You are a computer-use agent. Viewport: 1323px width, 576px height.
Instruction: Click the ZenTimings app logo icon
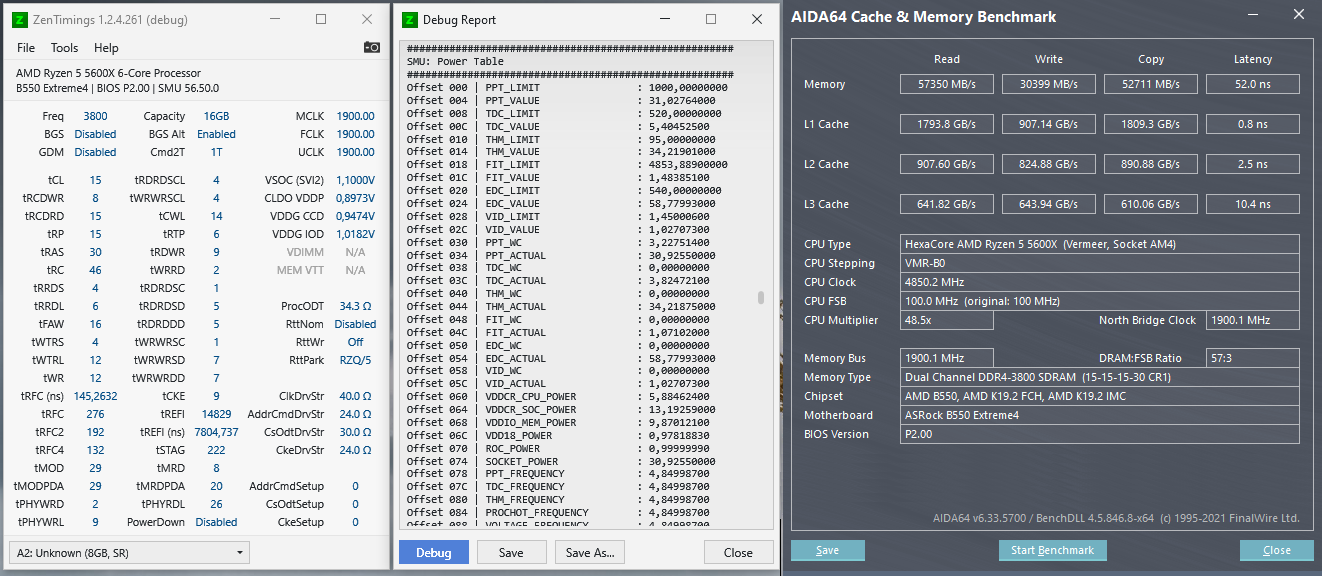coord(19,19)
